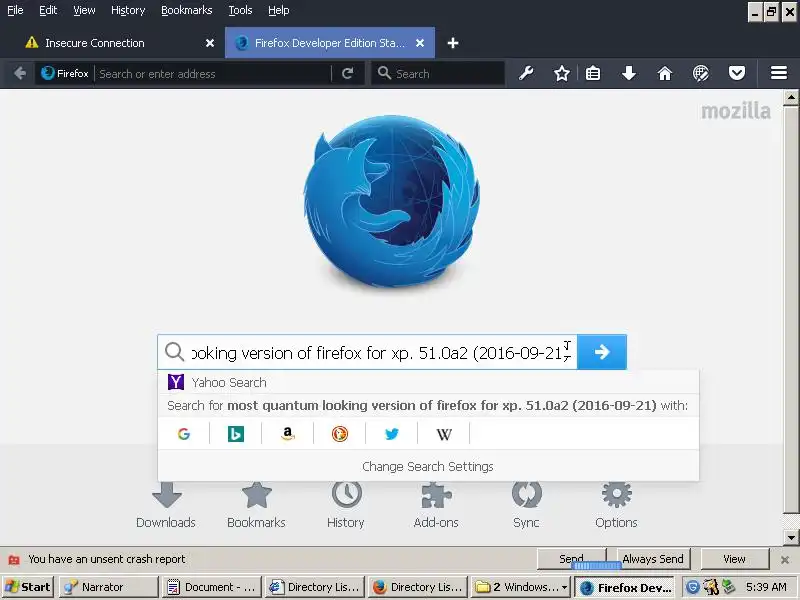The height and width of the screenshot is (600, 800).
Task: Bookmark this page with the star icon
Action: [562, 73]
